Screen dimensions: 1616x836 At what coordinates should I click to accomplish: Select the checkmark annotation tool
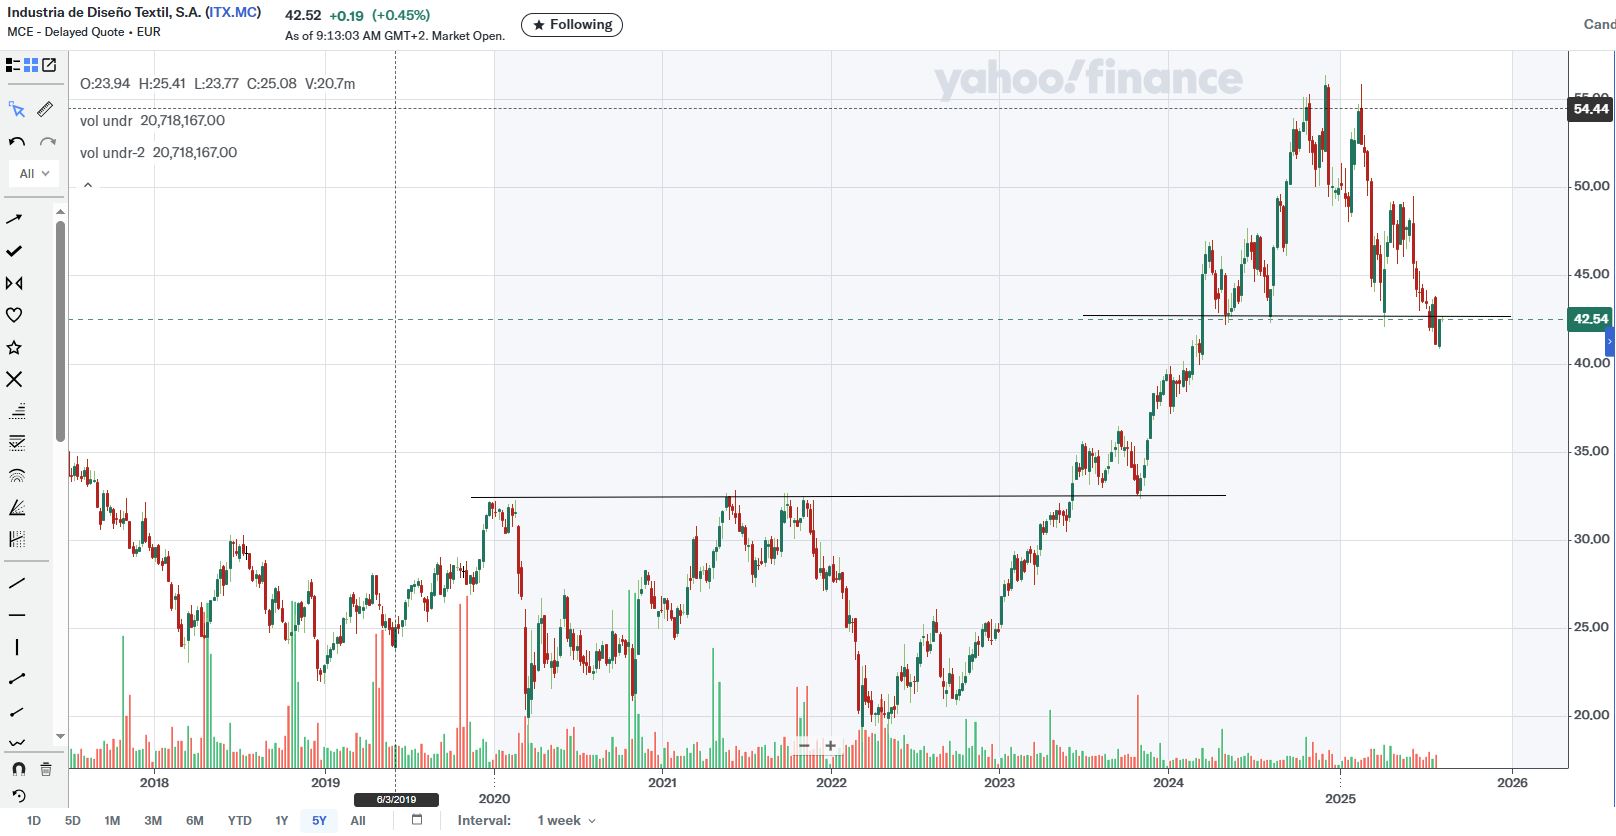point(14,251)
